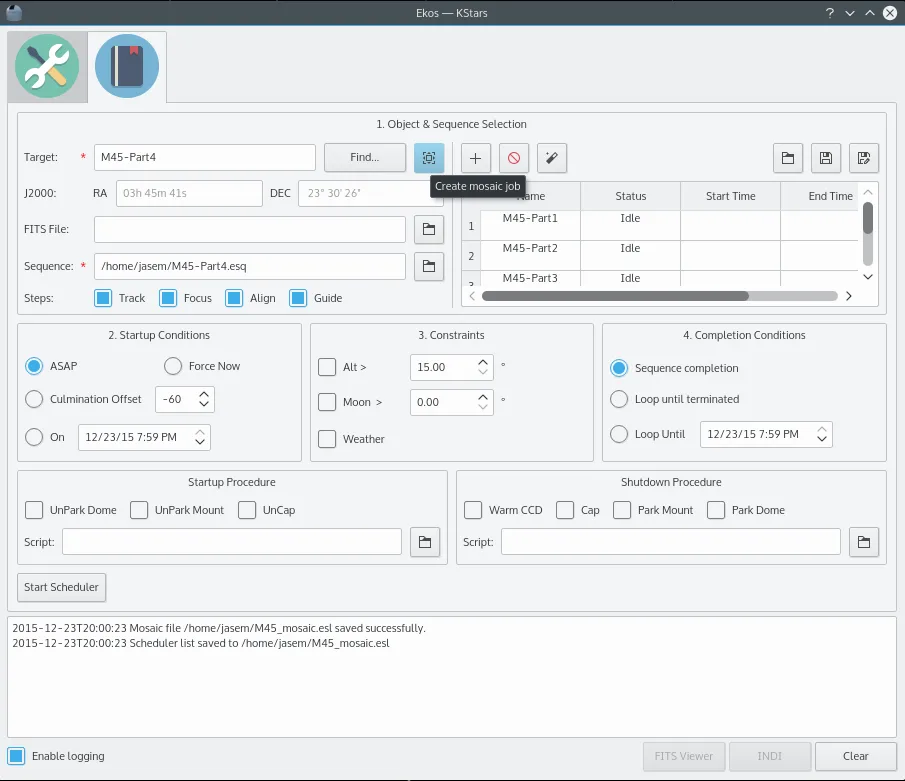Check the Park Mount box

(622, 510)
